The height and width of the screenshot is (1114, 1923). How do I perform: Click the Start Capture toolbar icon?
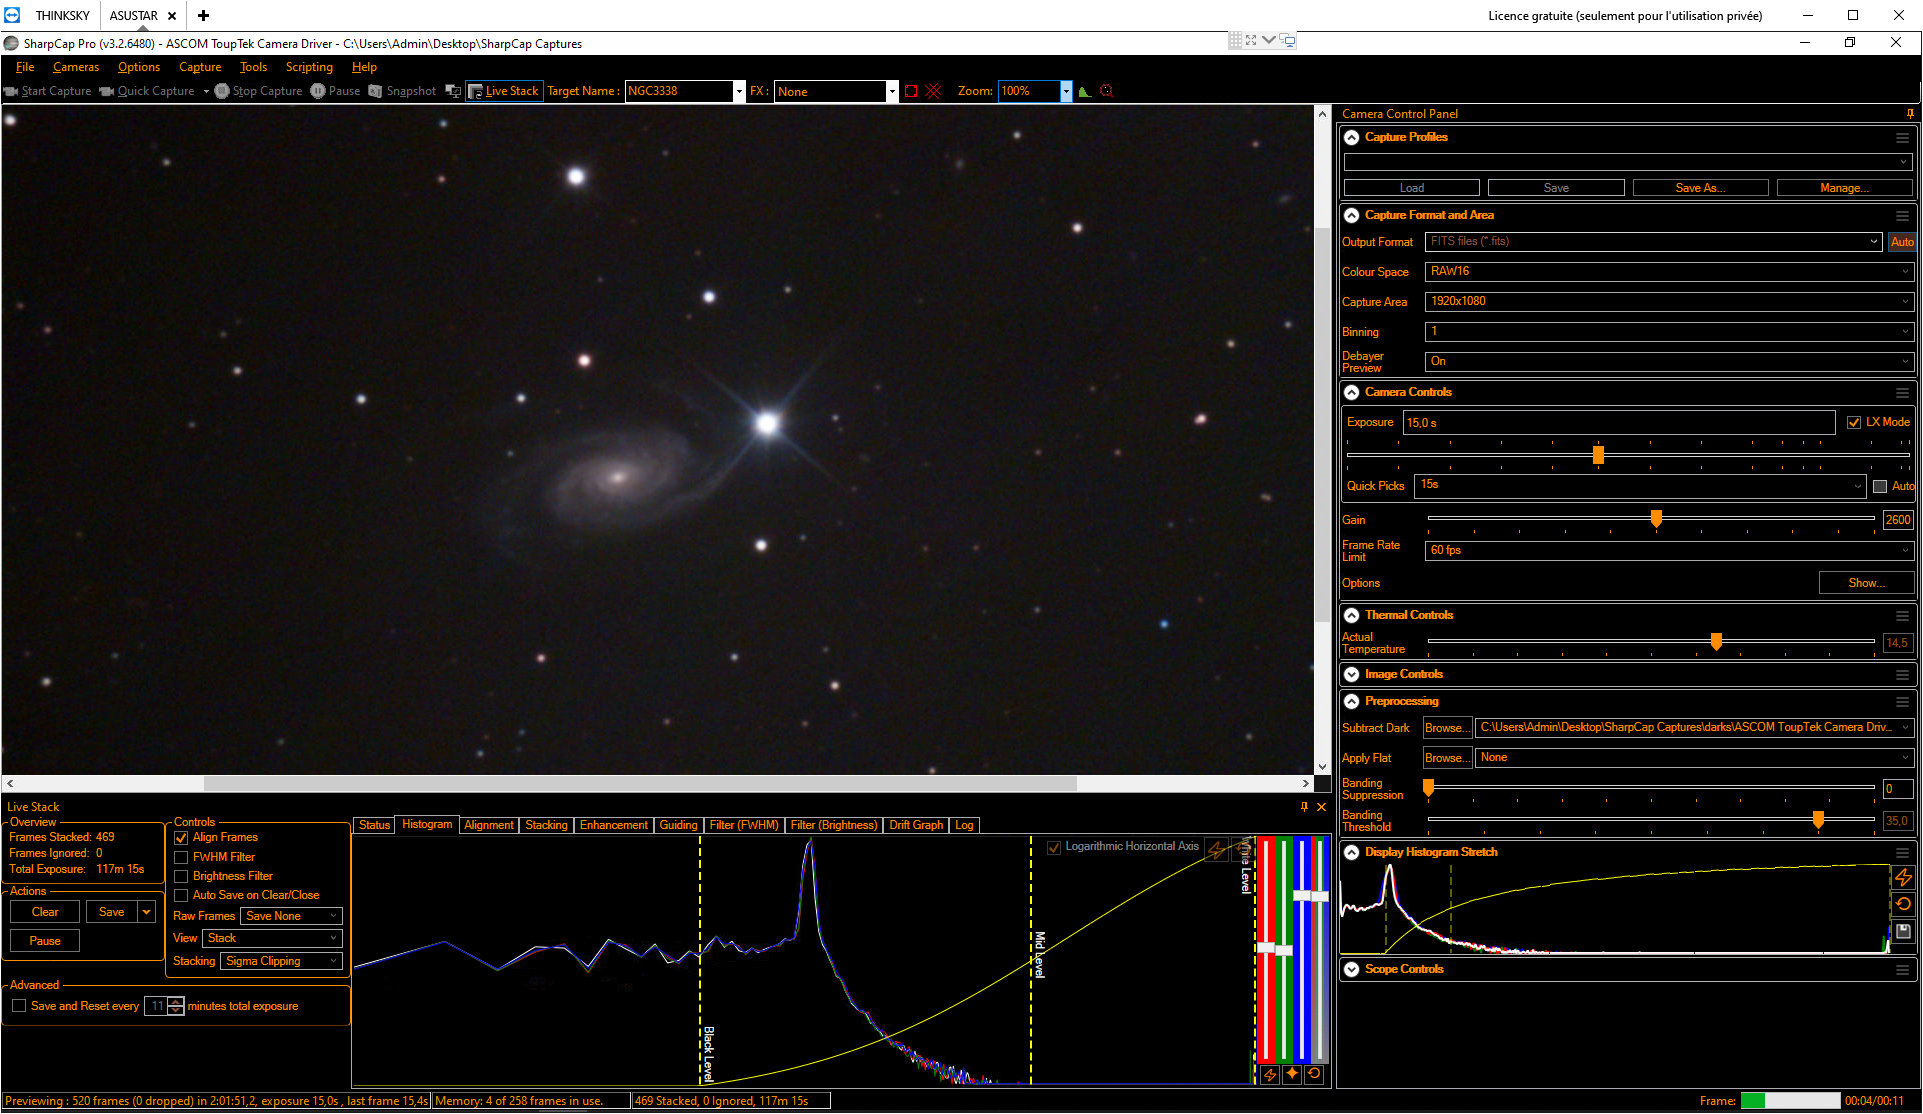point(11,91)
